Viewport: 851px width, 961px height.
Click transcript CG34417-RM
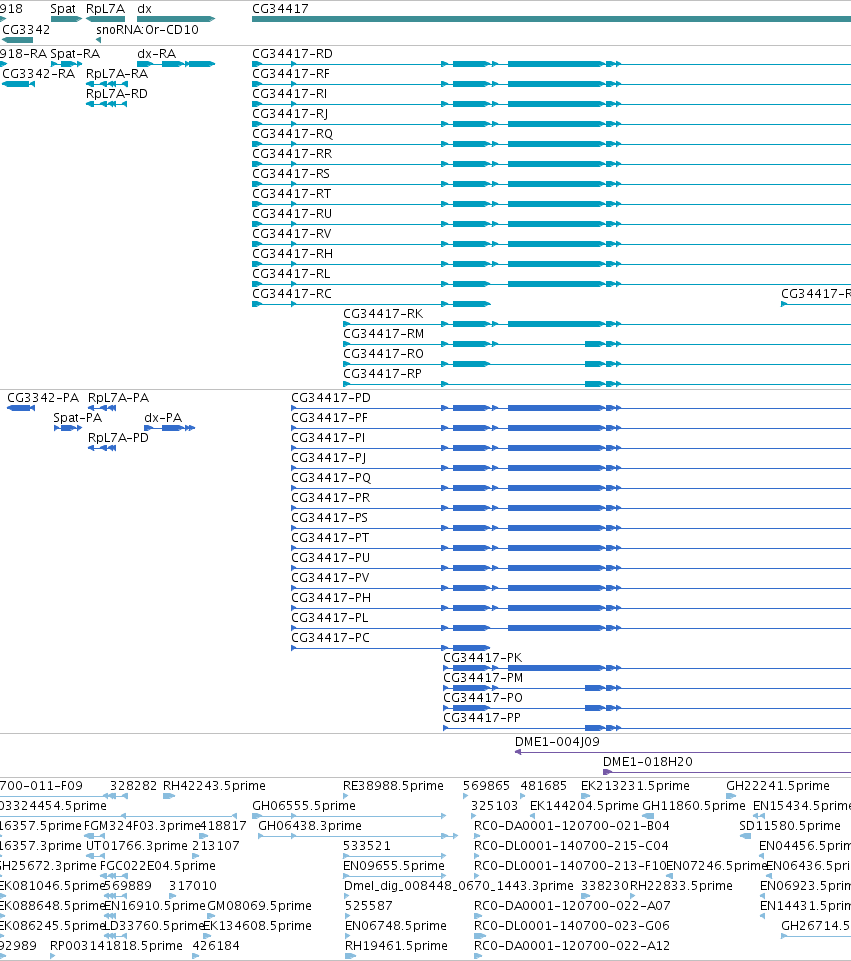[x=384, y=334]
